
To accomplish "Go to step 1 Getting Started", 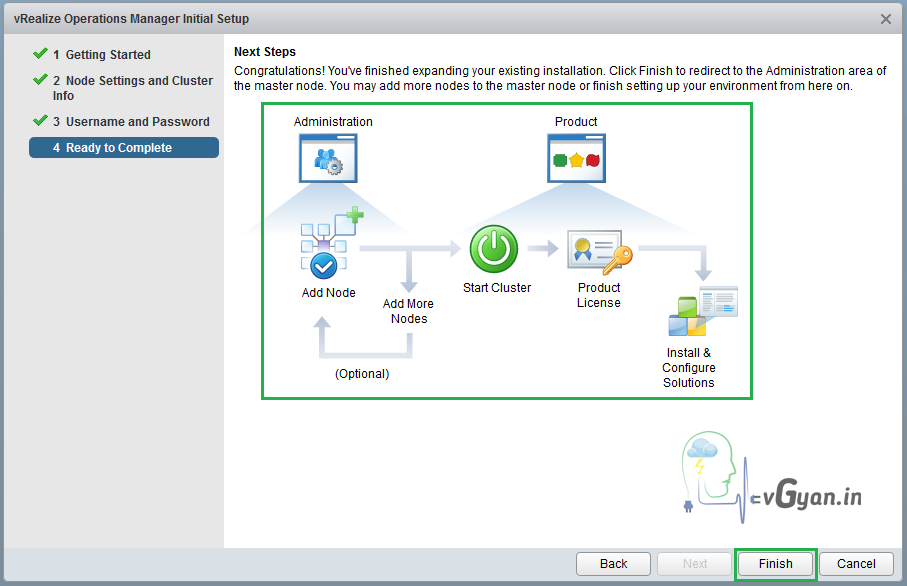I will [108, 55].
